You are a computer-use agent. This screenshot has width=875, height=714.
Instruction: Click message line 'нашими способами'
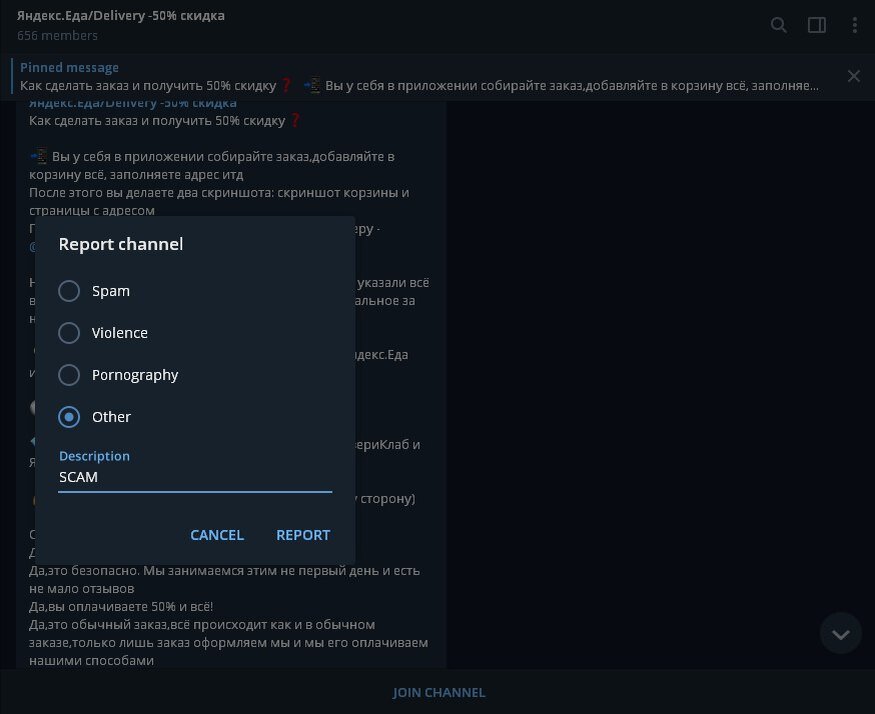(91, 660)
